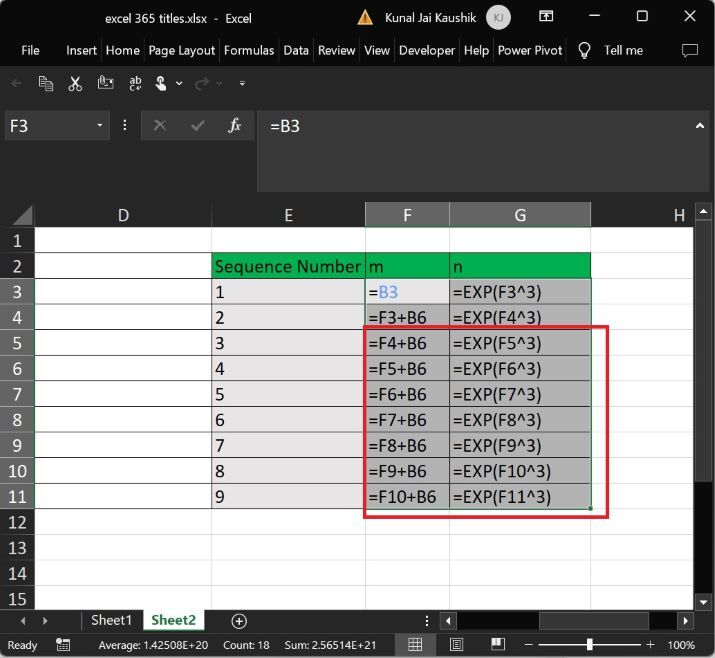Click the Spelling check icon

pos(136,84)
